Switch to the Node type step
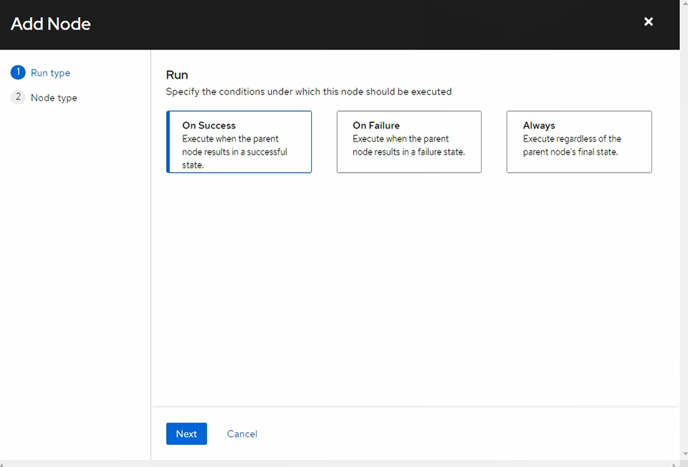The width and height of the screenshot is (688, 467). point(54,97)
